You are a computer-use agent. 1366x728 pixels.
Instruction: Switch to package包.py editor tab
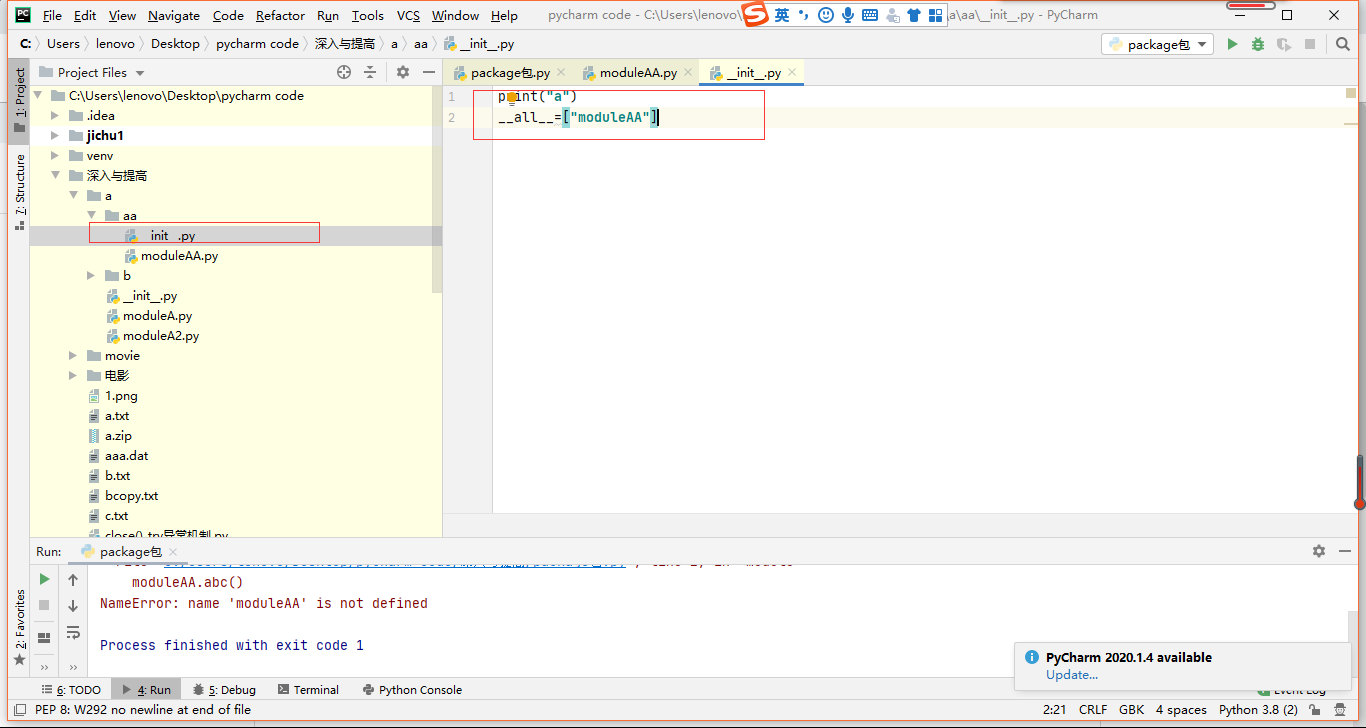point(510,73)
